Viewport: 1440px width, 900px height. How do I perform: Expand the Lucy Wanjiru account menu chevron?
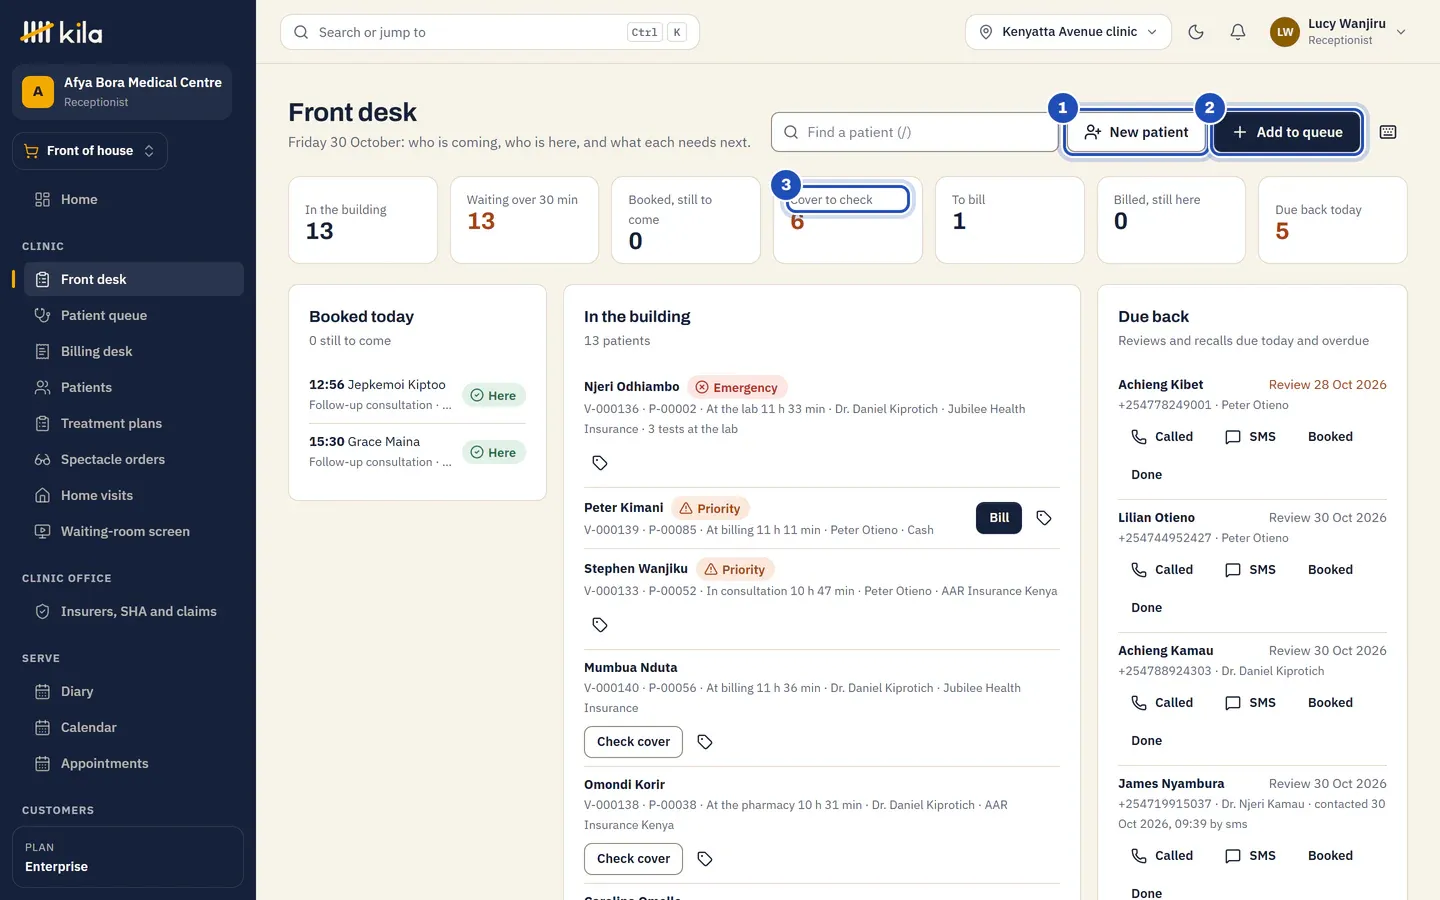click(1401, 32)
